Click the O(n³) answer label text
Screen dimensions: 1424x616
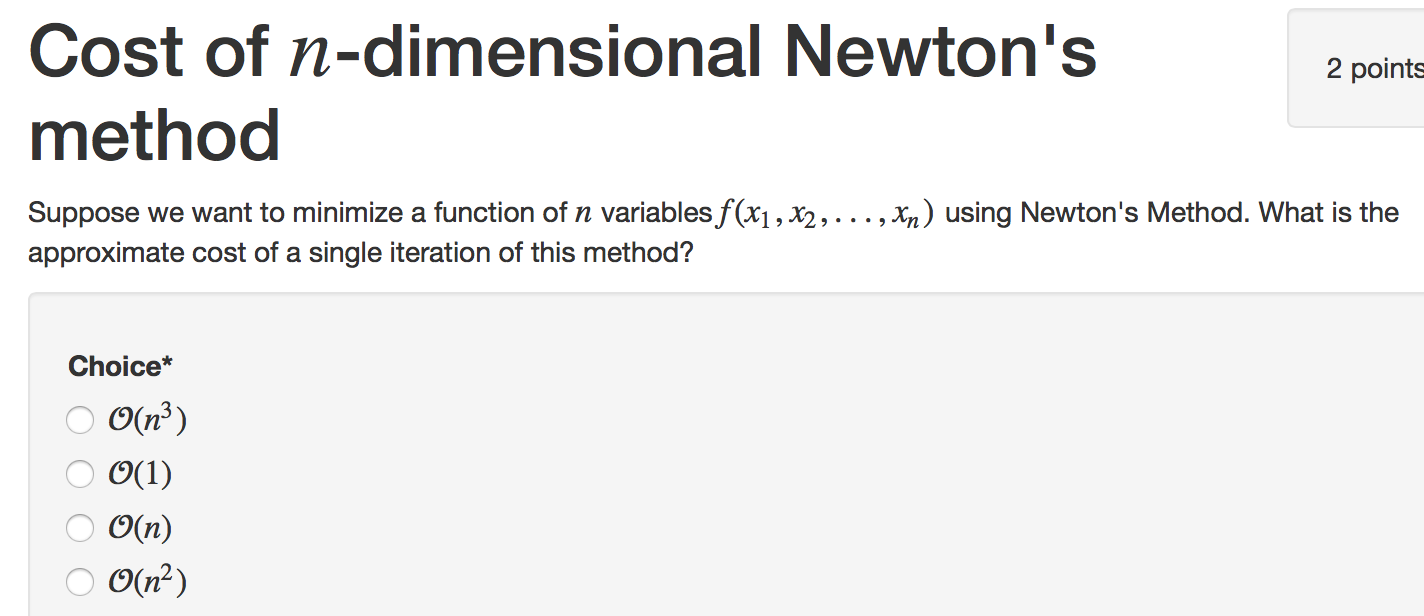pos(145,420)
